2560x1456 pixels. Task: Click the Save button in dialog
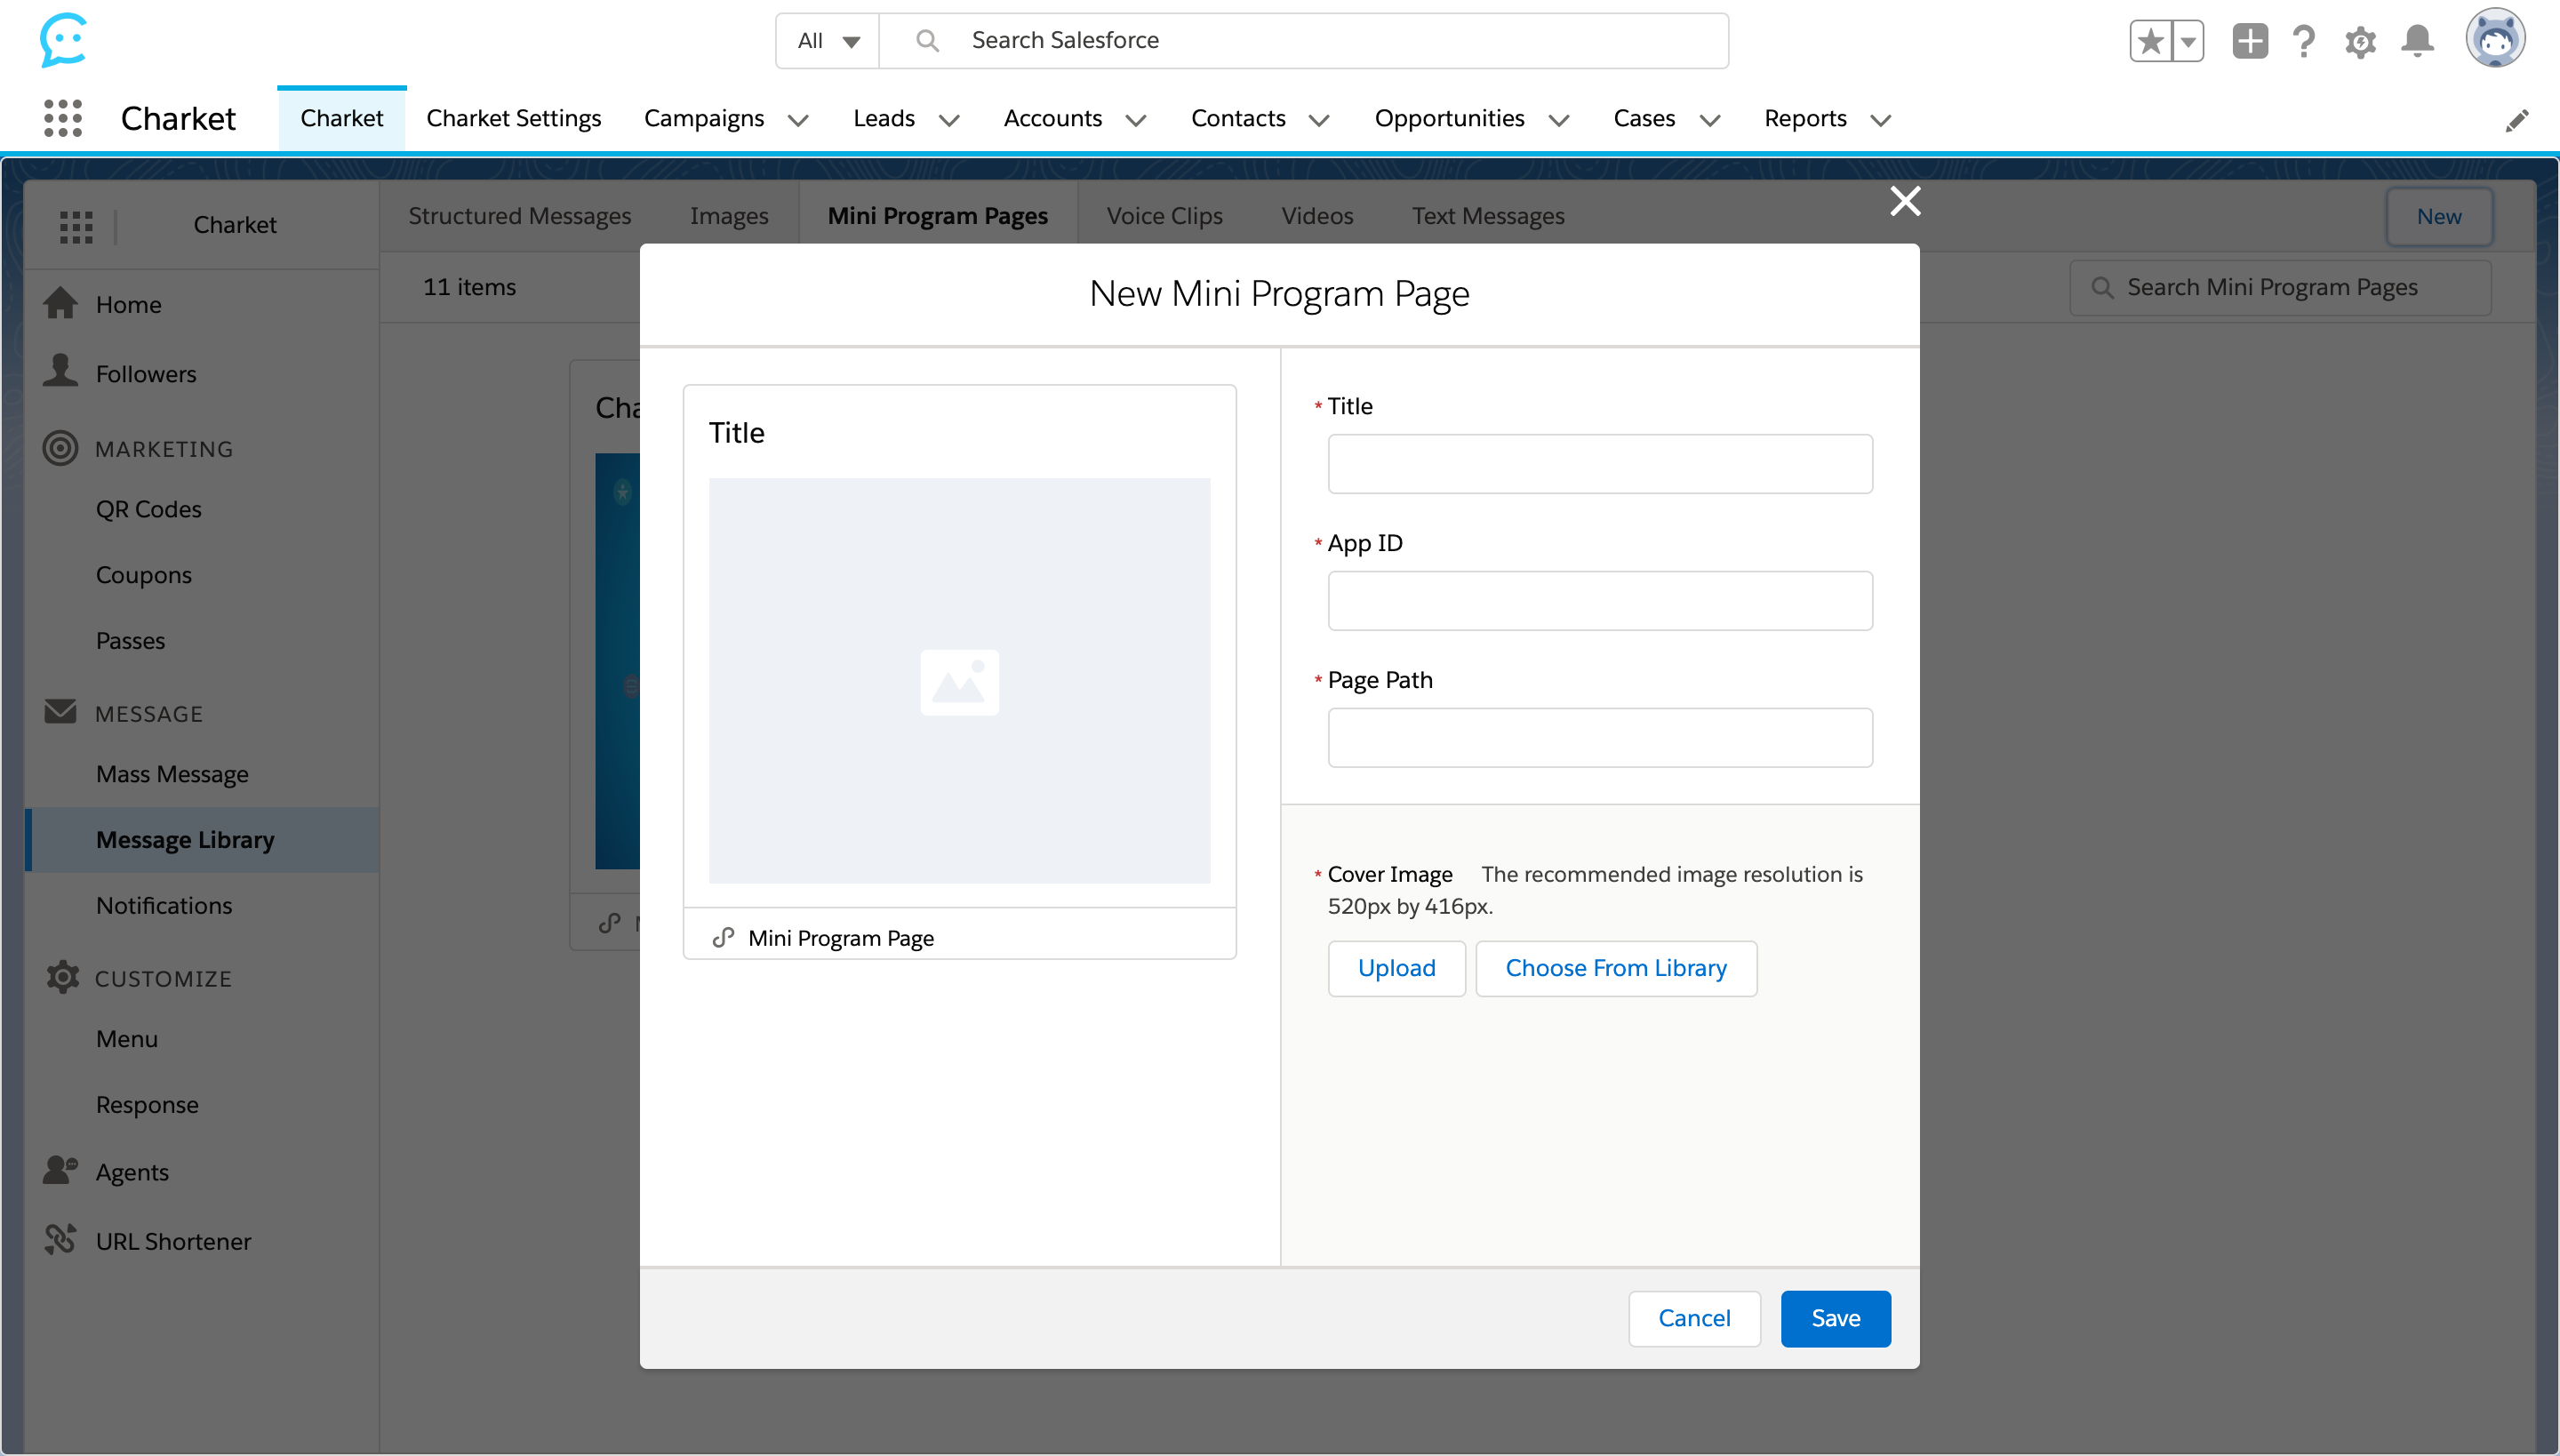tap(1835, 1318)
